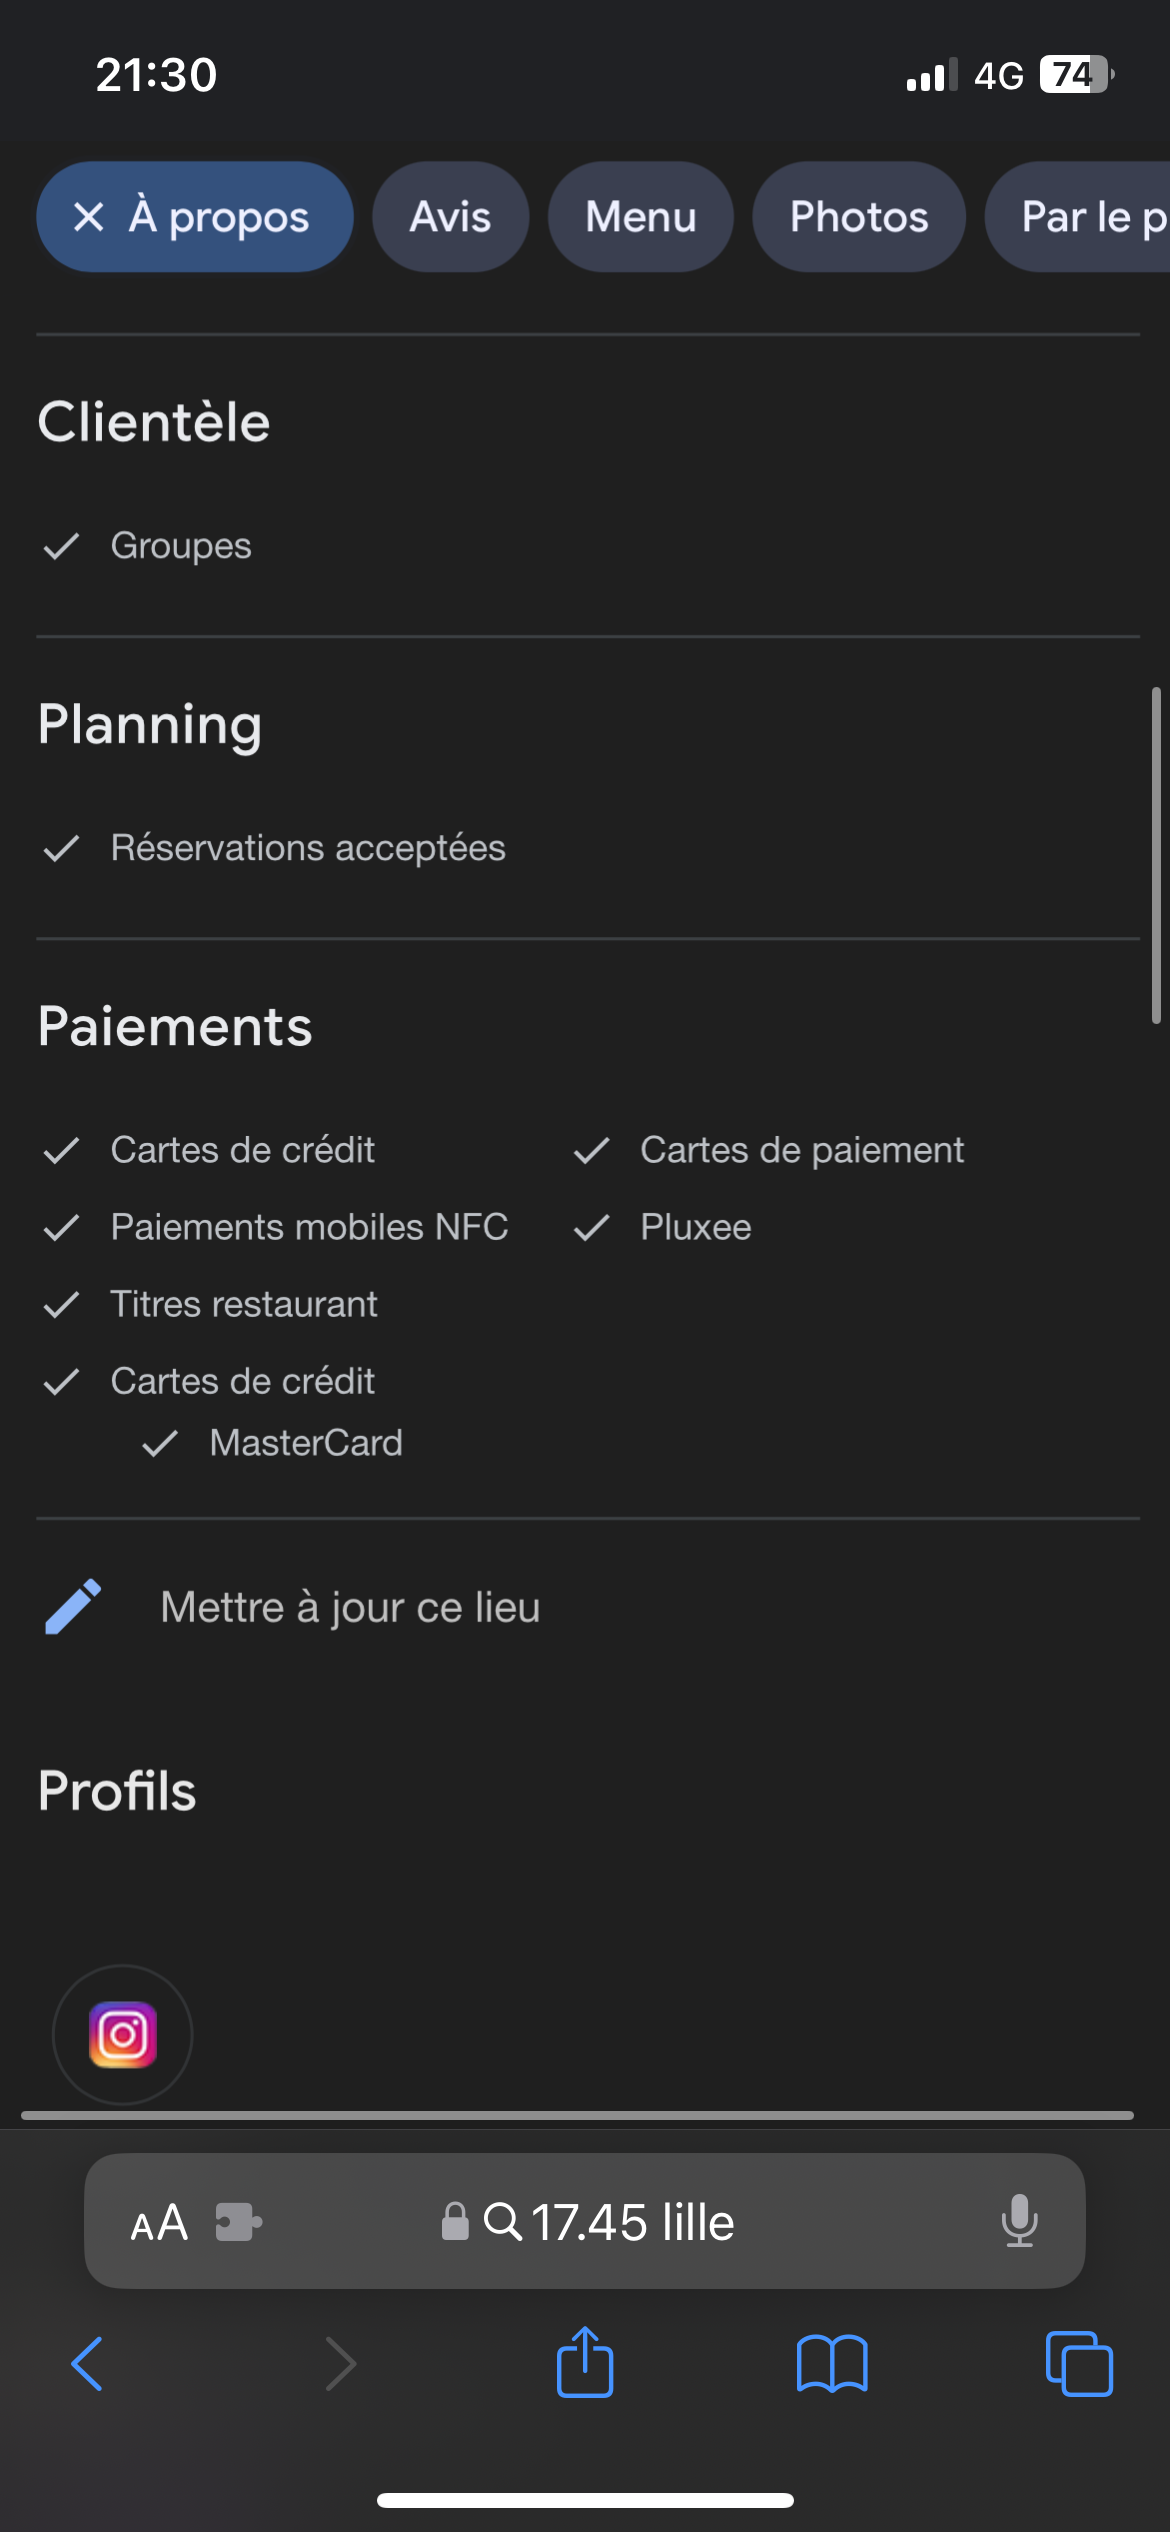Tap the microphone dictation icon
Viewport: 1170px width, 2532px height.
tap(1019, 2221)
